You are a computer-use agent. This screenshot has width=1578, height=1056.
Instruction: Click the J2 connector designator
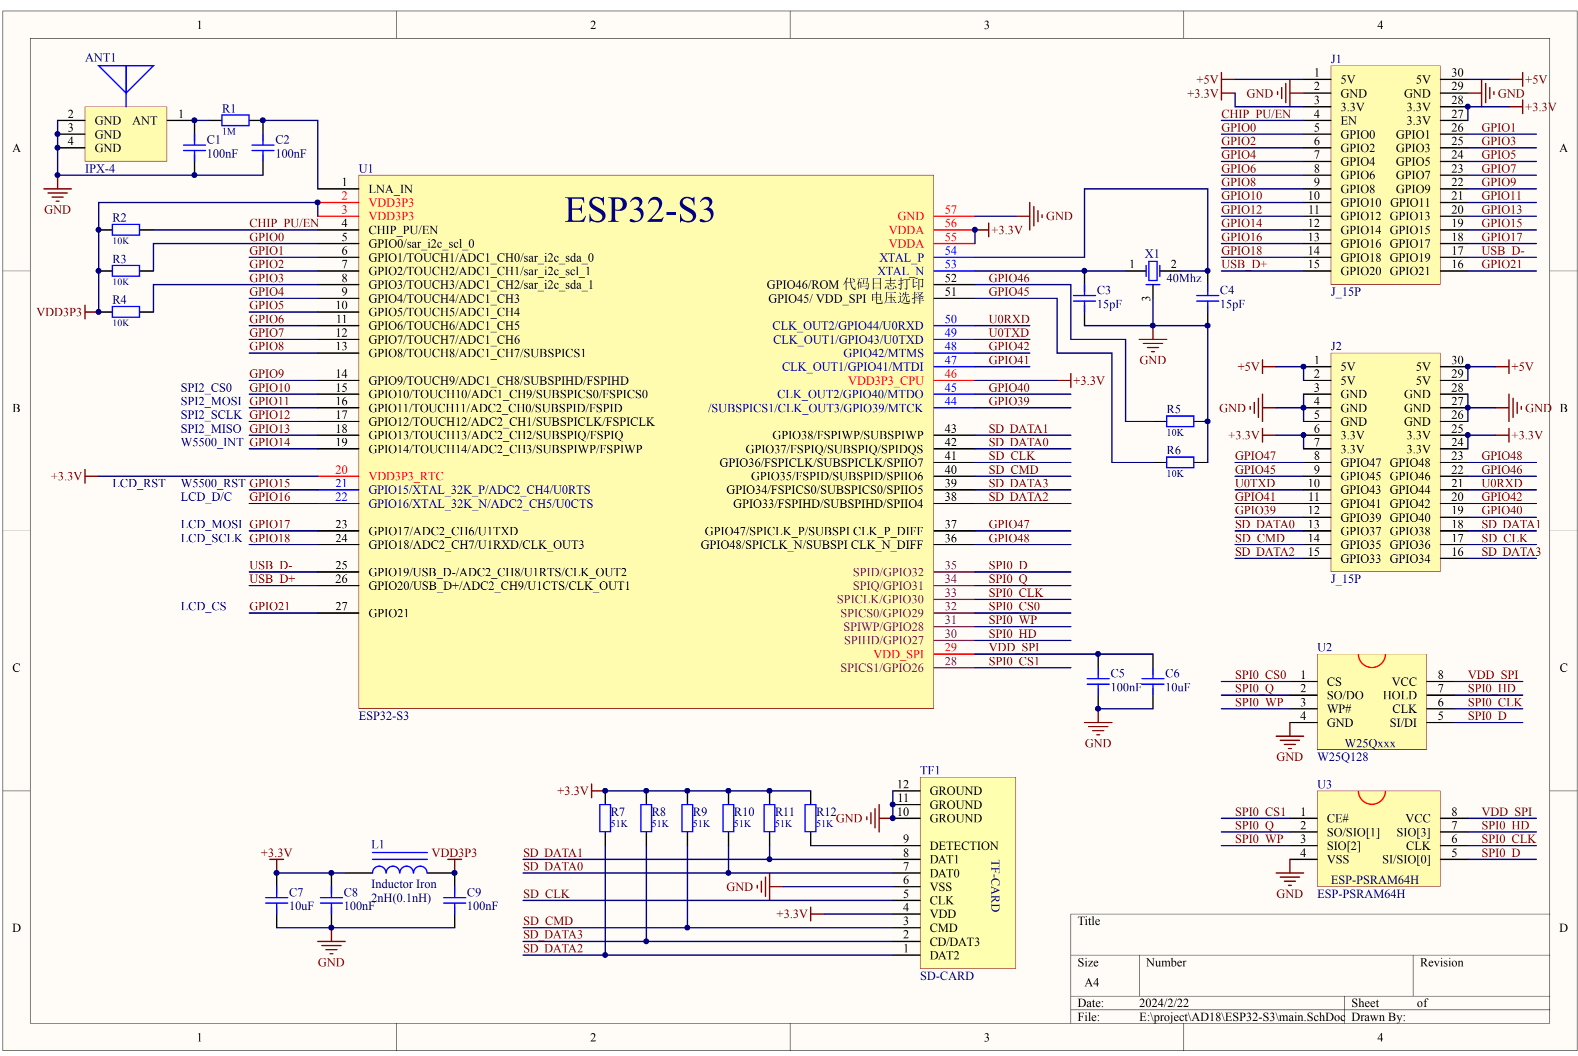coord(1336,346)
